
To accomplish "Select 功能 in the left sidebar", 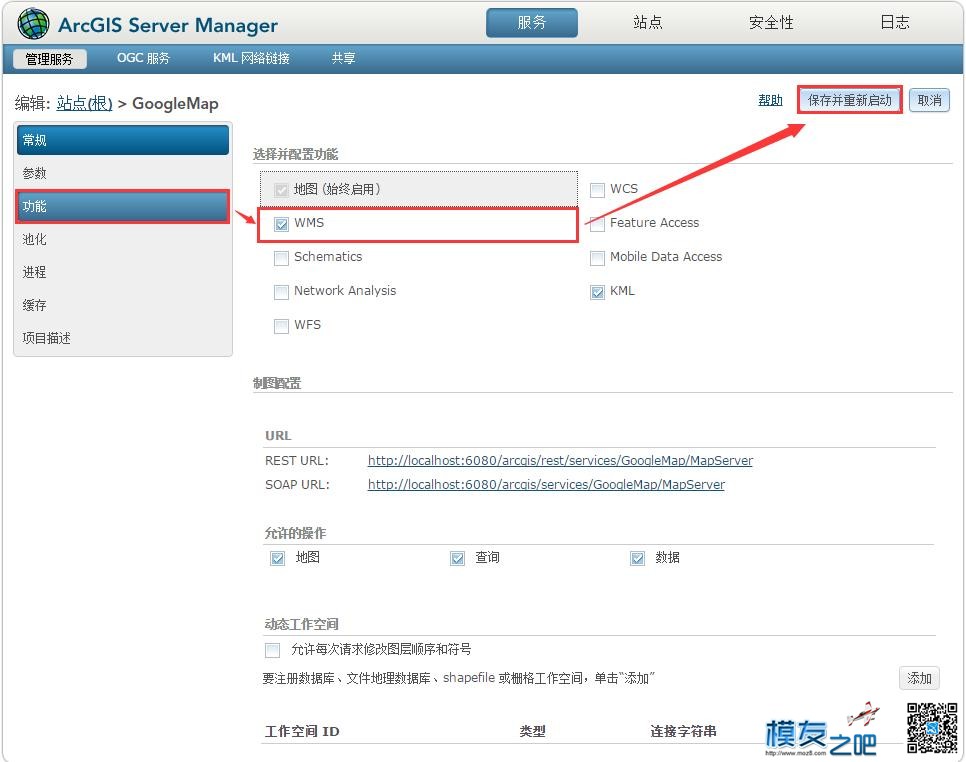I will point(123,206).
